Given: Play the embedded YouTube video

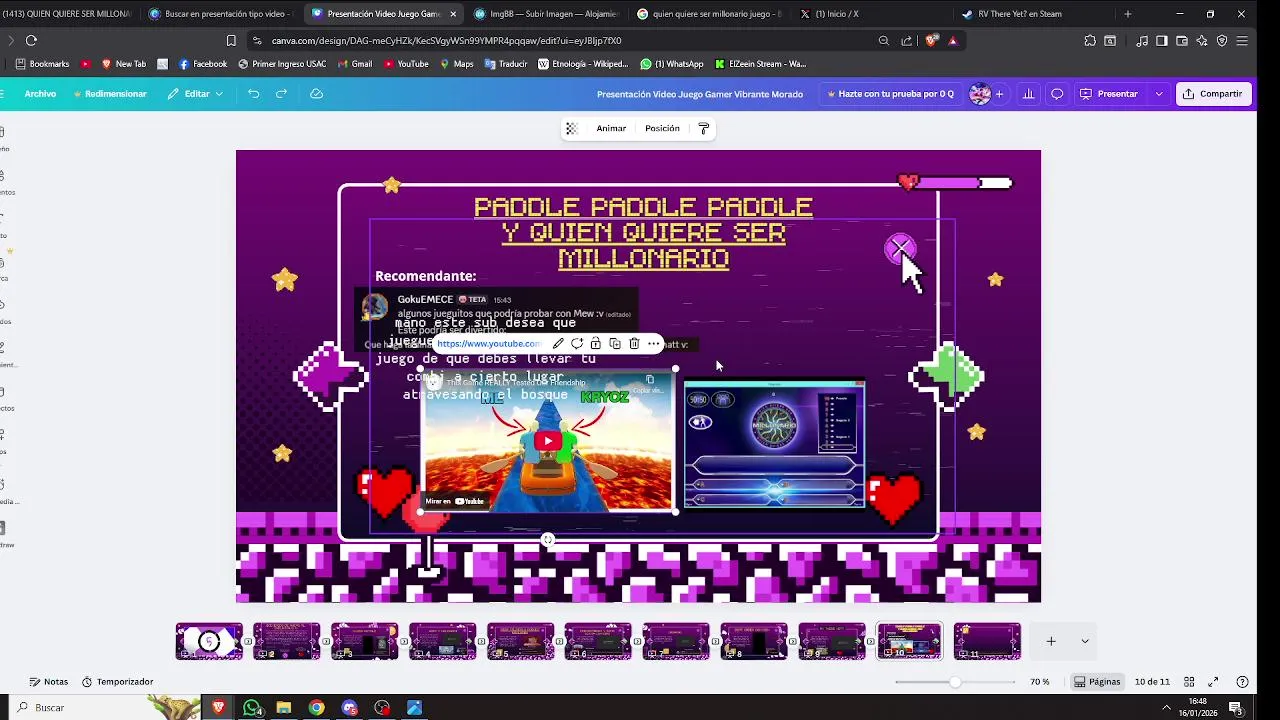Looking at the screenshot, I should [x=547, y=441].
